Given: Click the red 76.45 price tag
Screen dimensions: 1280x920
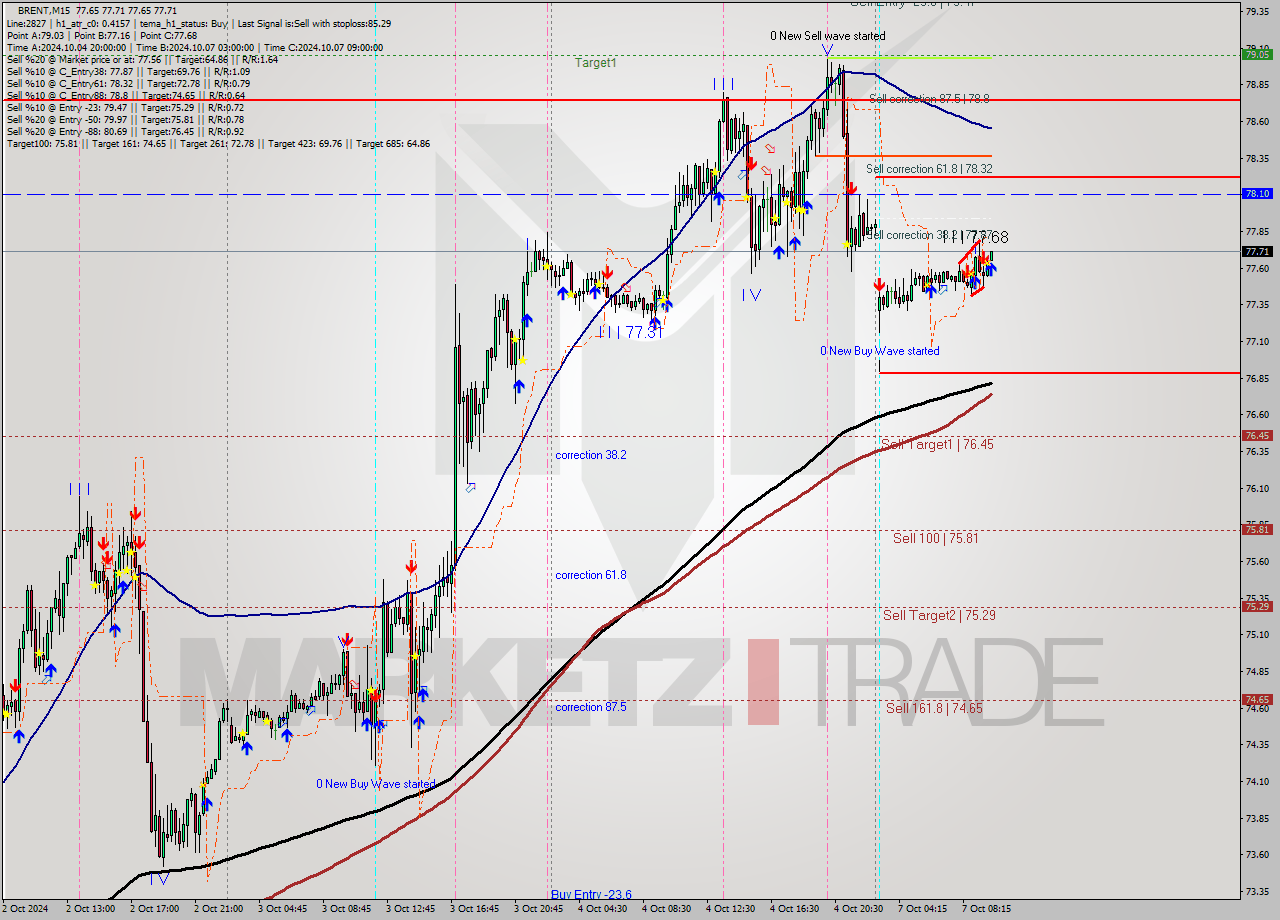Looking at the screenshot, I should (1257, 436).
